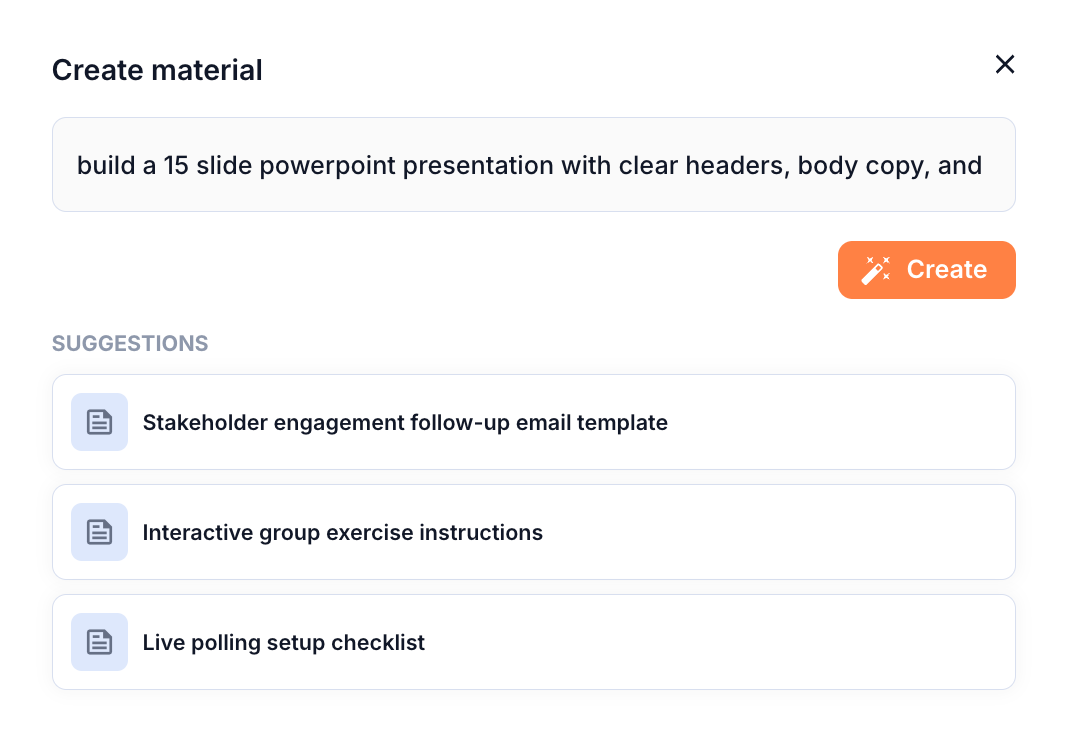
Task: Click the document icon beside Stakeholder engagement suggestion
Action: tap(99, 422)
